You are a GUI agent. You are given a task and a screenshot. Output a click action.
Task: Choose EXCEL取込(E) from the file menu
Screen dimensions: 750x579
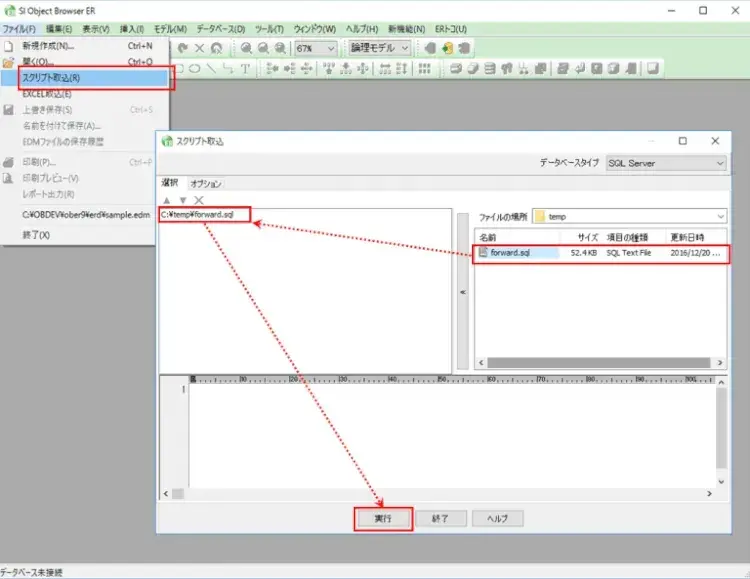coord(85,94)
